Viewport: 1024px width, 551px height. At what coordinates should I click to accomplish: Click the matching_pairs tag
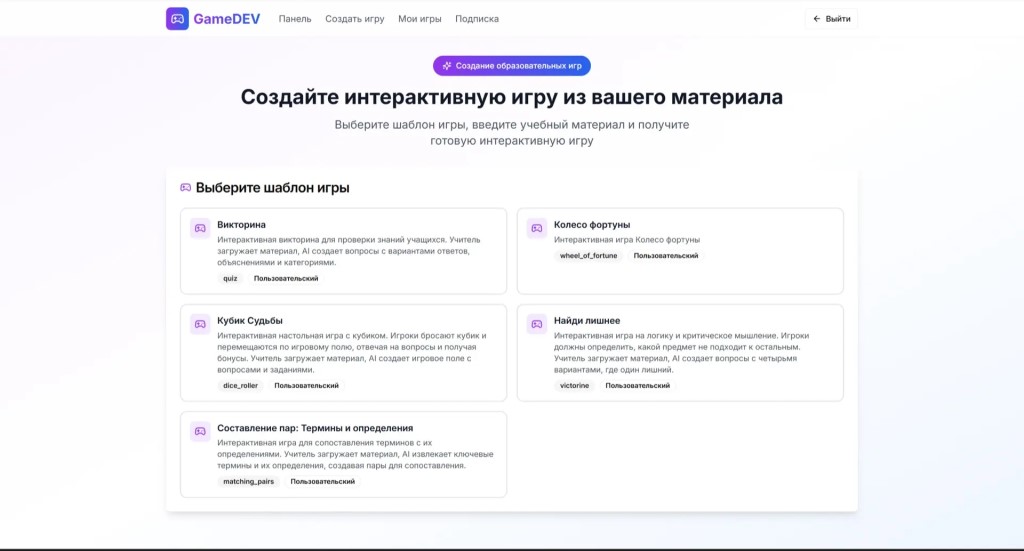tap(249, 482)
